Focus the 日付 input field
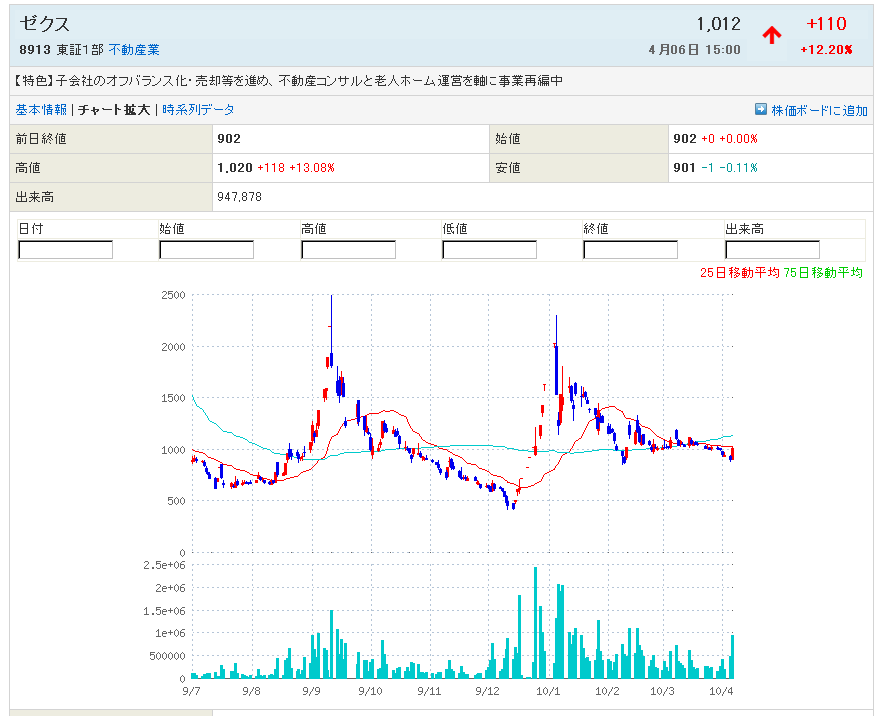Screen dimensions: 883x716 (x=66, y=250)
